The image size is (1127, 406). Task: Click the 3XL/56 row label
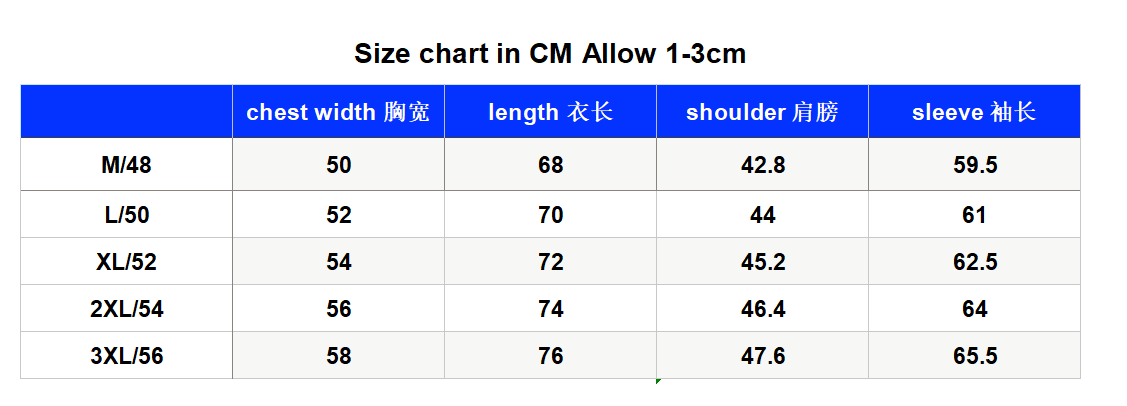click(126, 356)
